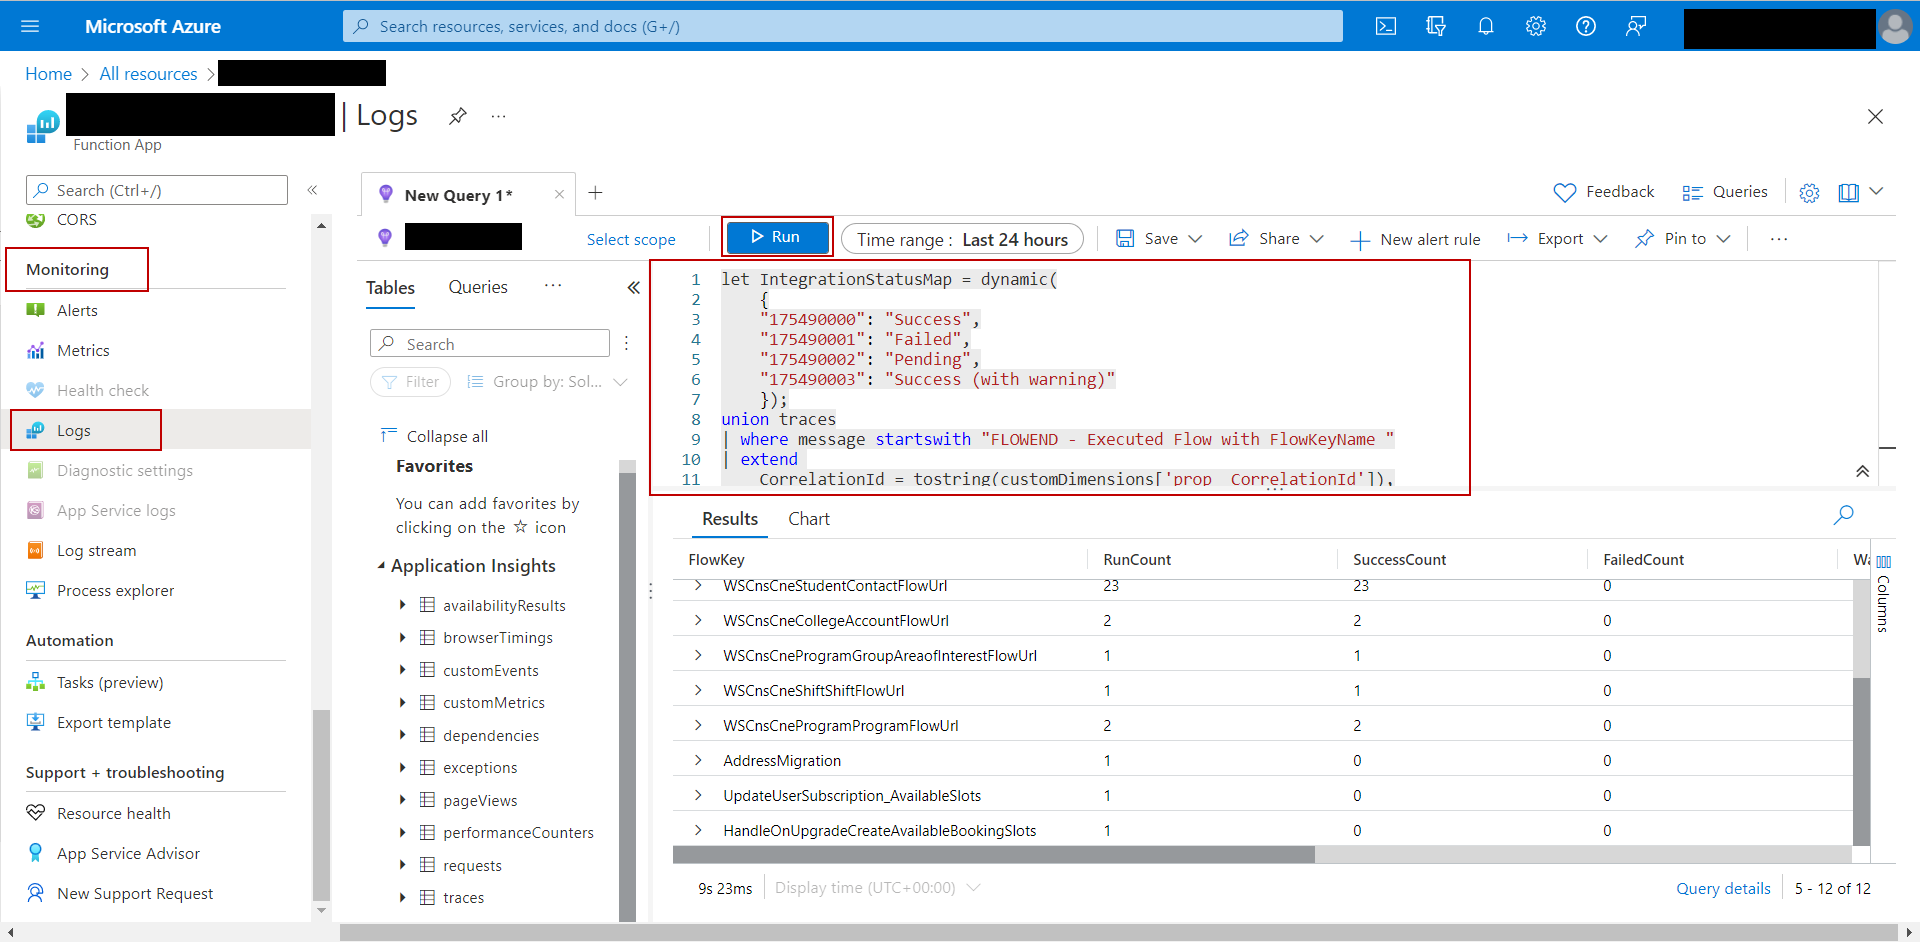
Task: Collapse the Tables side pane with double arrow
Action: [633, 287]
